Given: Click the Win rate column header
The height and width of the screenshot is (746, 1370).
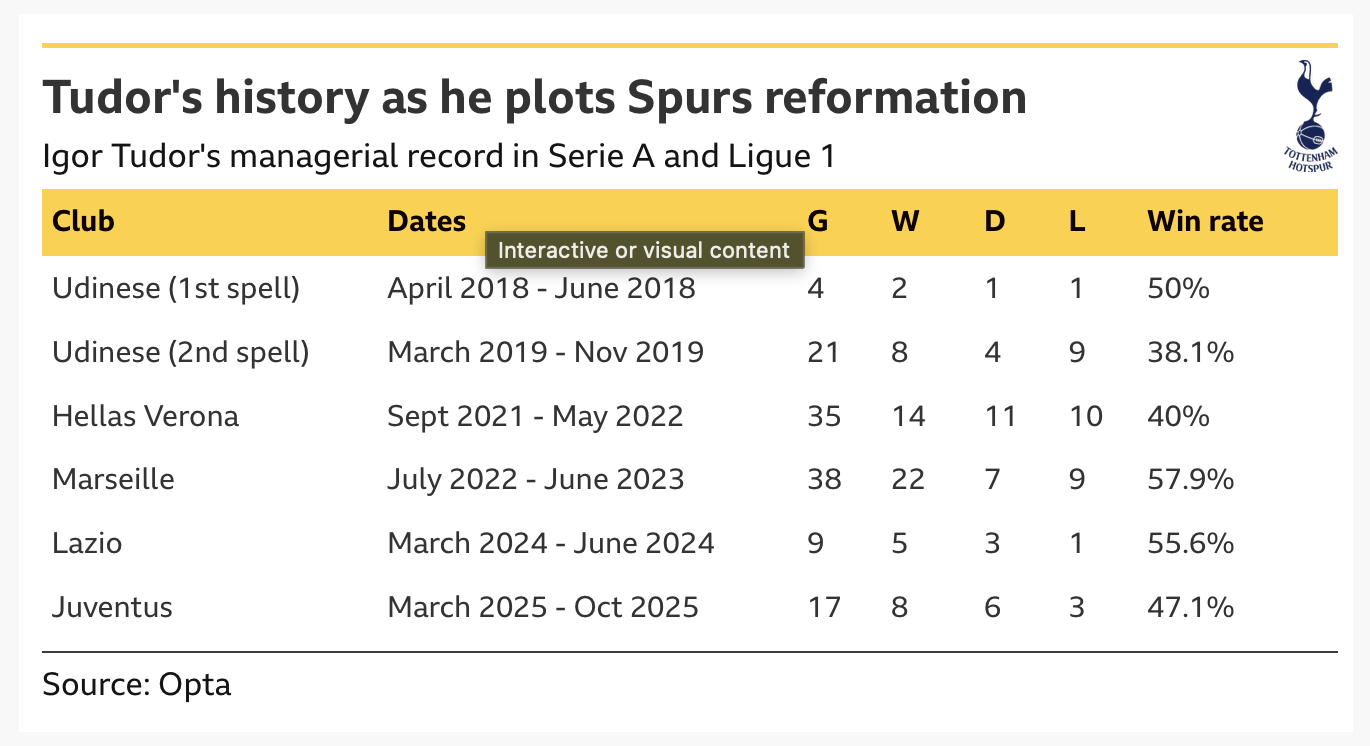Looking at the screenshot, I should click(1205, 221).
